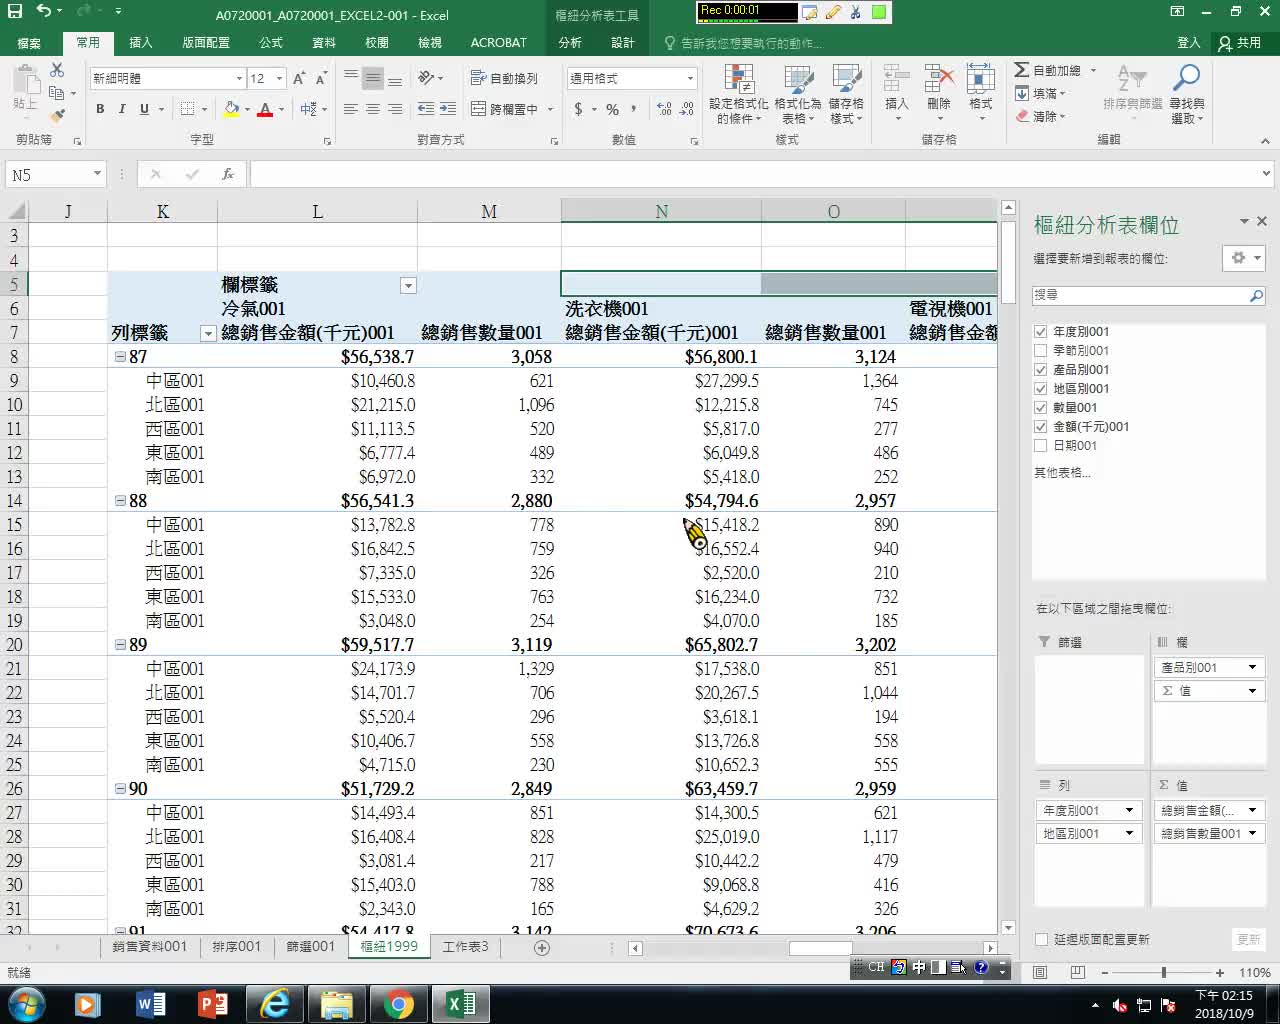Click the Save icon in title bar
The width and height of the screenshot is (1280, 1024).
pos(15,12)
